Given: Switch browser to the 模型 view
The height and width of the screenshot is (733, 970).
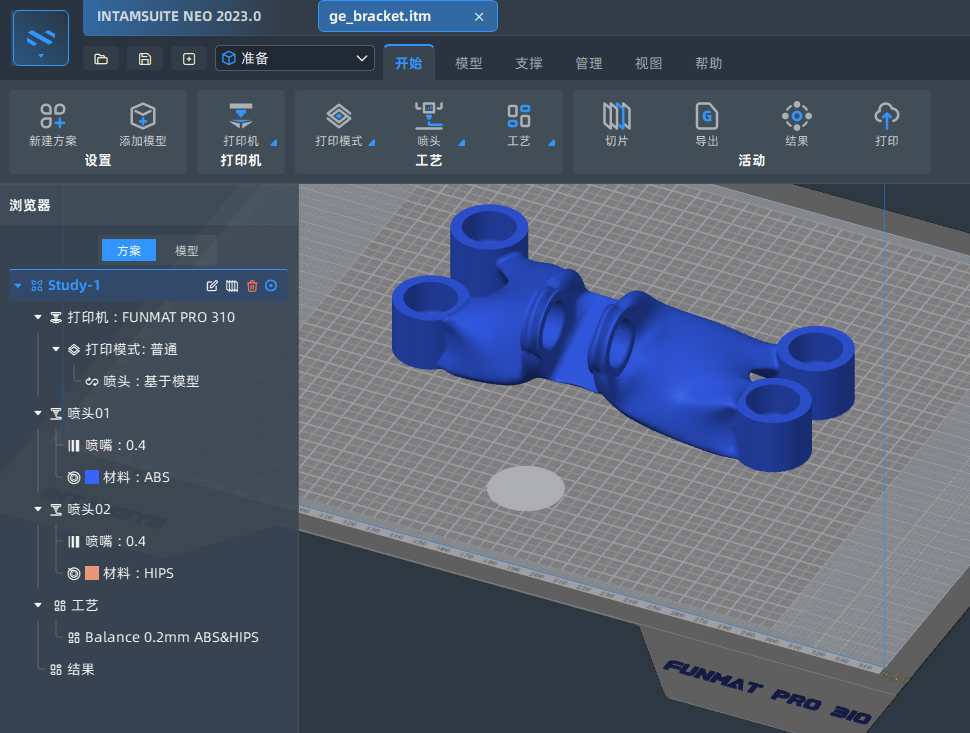Looking at the screenshot, I should 187,251.
